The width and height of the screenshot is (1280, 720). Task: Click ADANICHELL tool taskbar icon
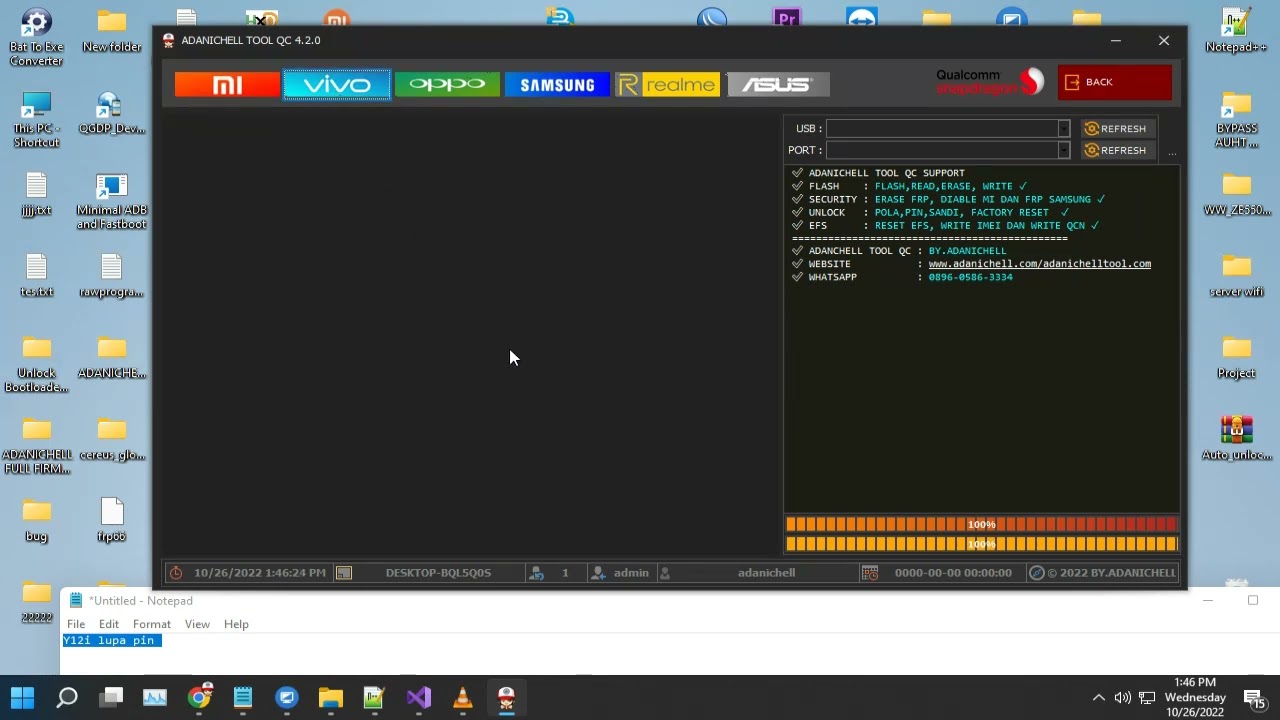pyautogui.click(x=506, y=697)
